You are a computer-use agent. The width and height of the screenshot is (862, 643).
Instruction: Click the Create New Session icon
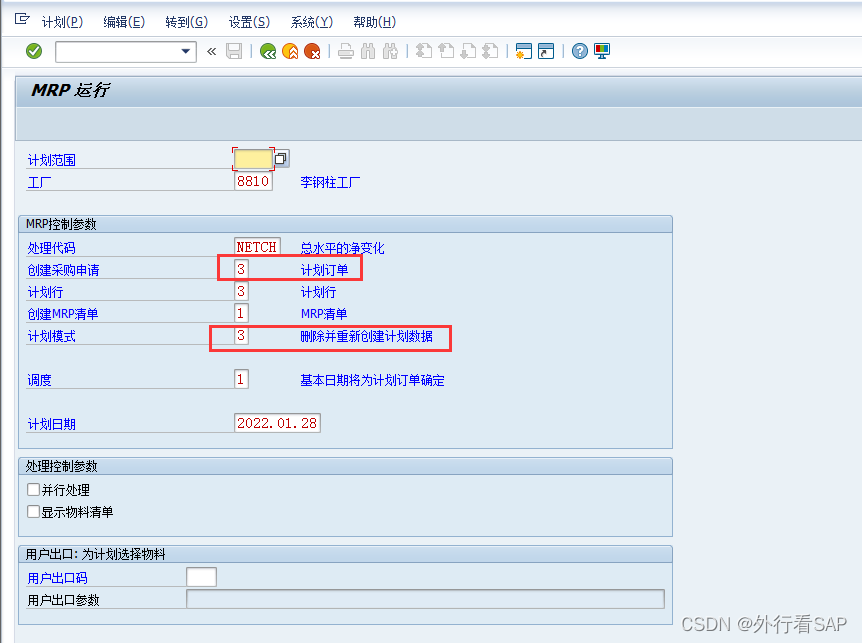523,51
